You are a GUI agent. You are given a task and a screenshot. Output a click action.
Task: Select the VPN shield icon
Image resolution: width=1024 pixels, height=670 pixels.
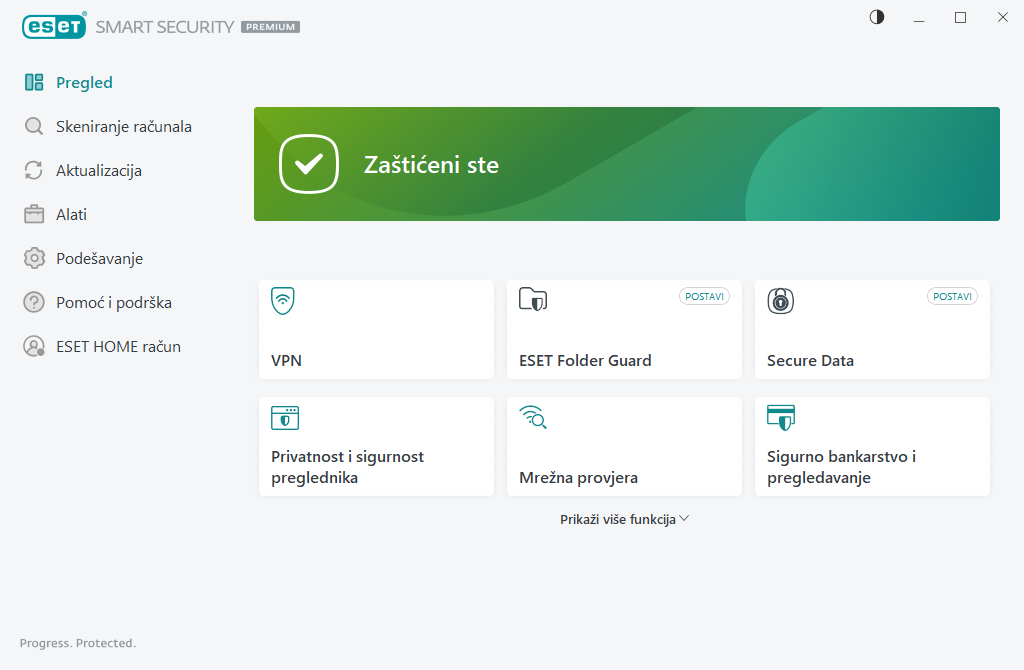(x=284, y=299)
